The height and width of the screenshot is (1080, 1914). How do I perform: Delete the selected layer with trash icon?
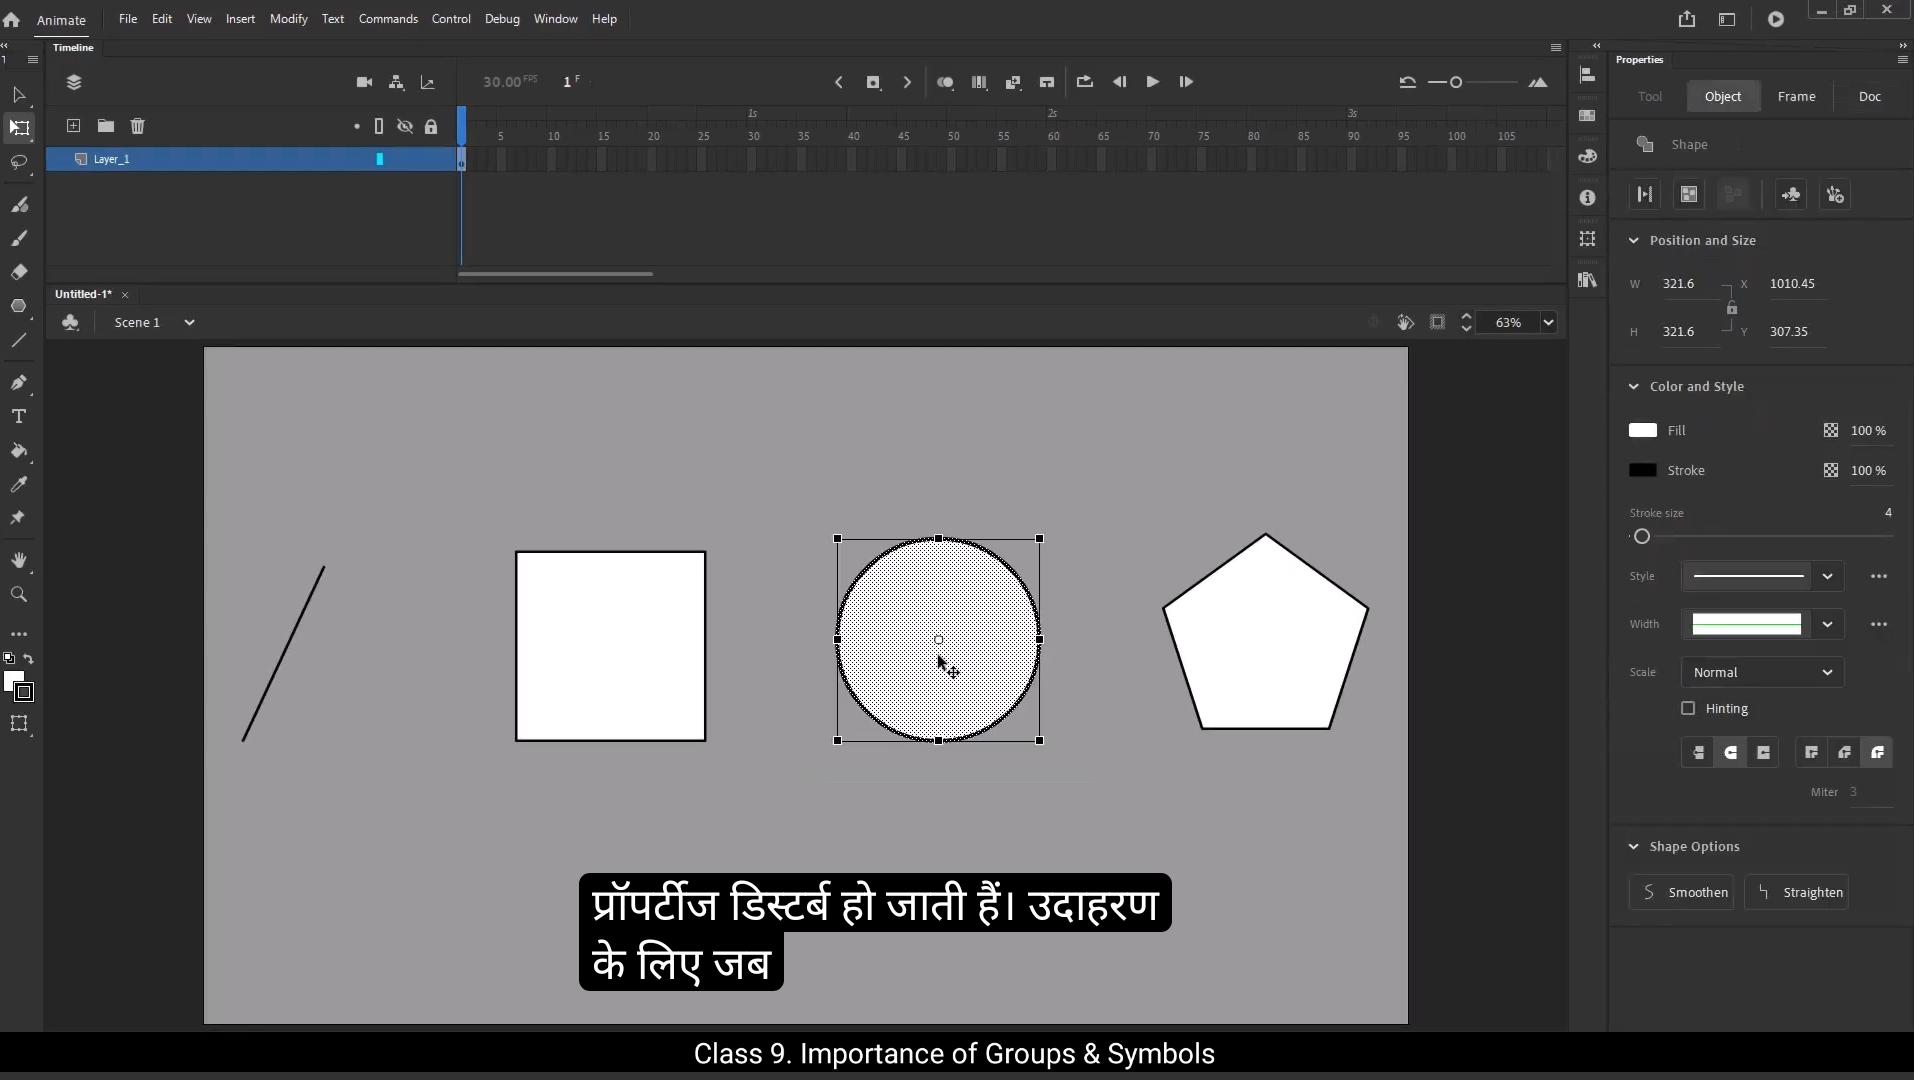pos(138,126)
